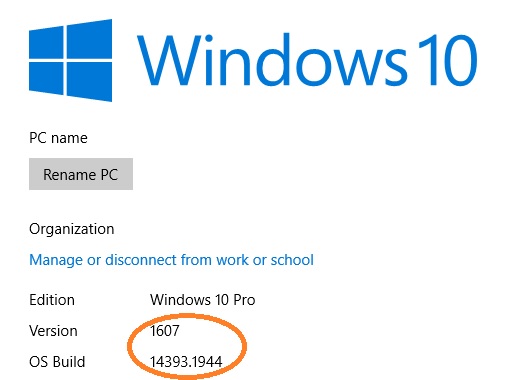The image size is (508, 380).
Task: Click the number 10 in the title
Action: 448,60
